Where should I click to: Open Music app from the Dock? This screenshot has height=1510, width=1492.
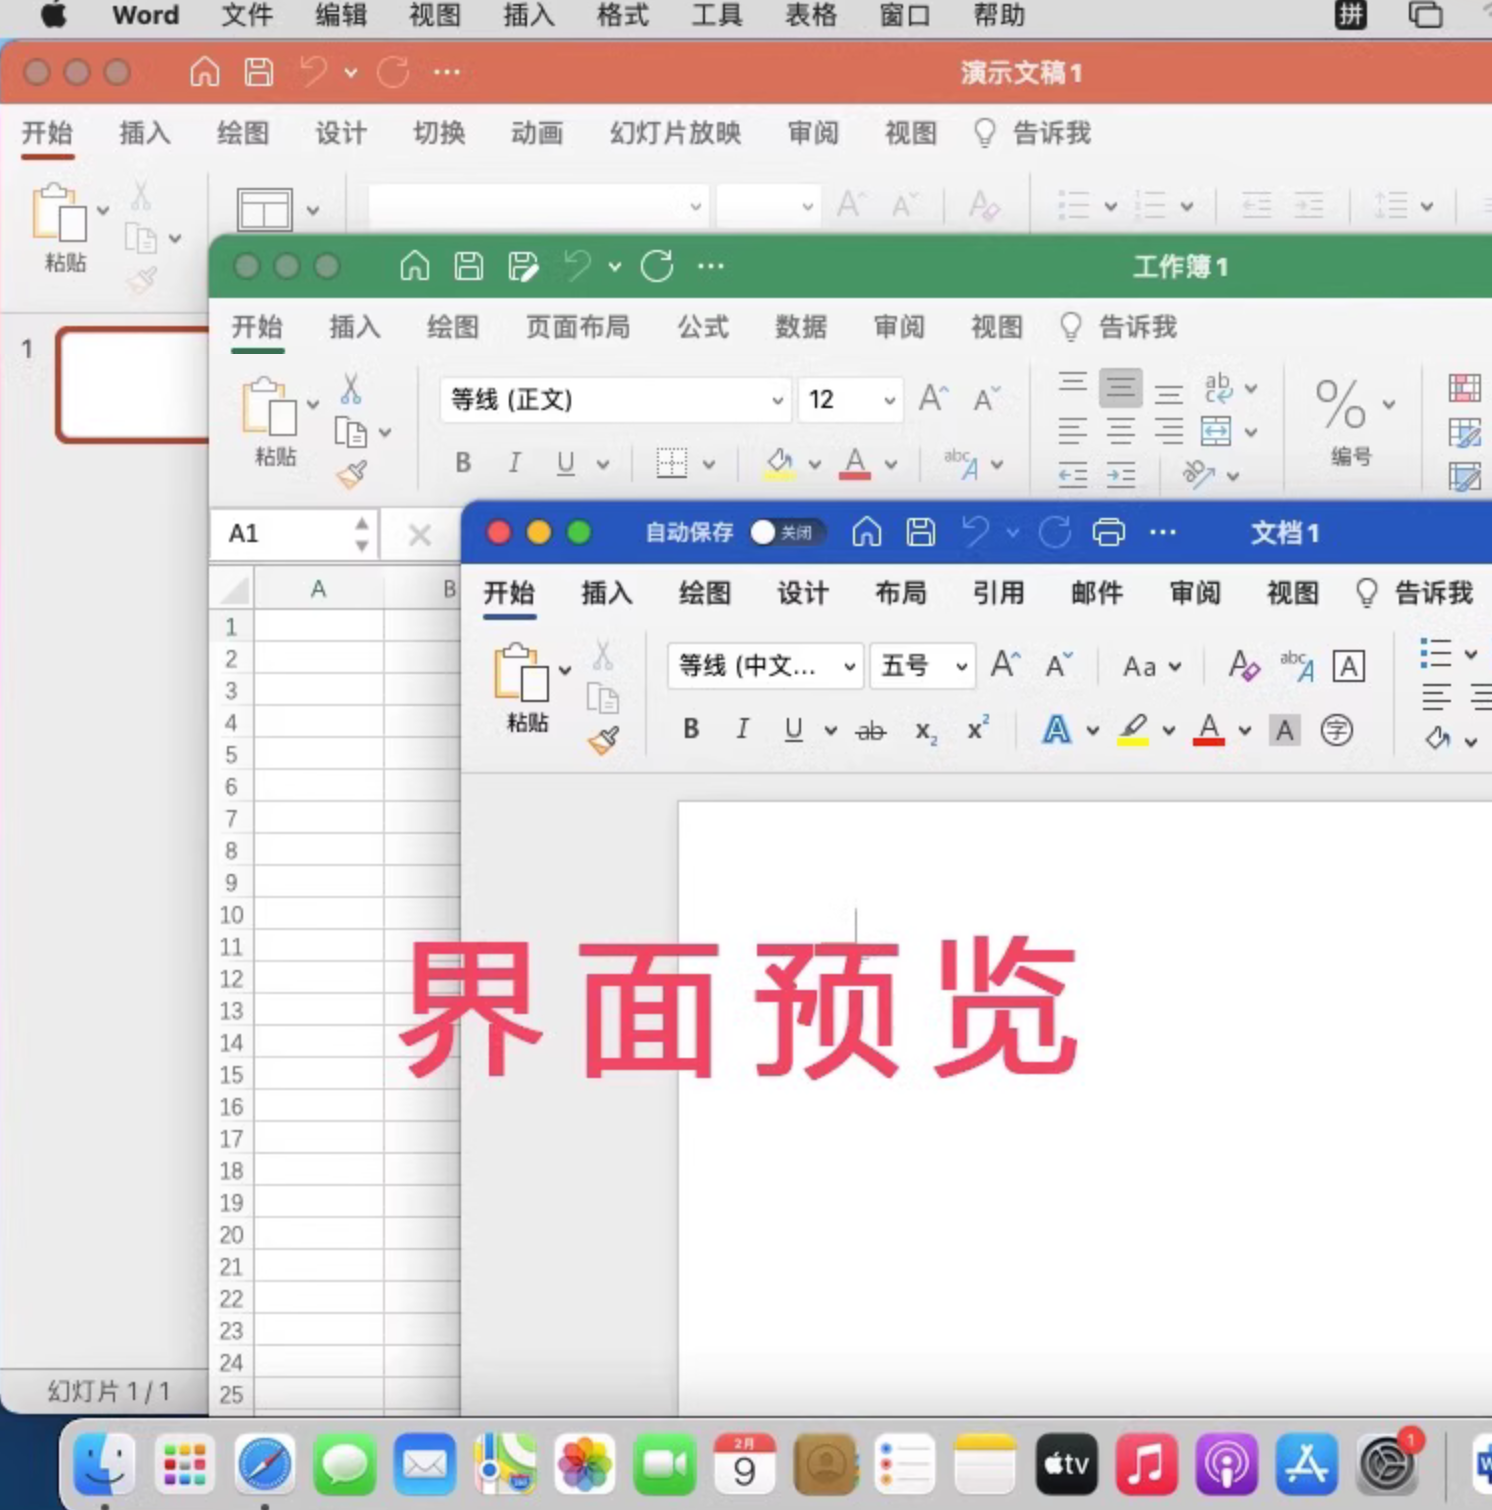pyautogui.click(x=1146, y=1466)
